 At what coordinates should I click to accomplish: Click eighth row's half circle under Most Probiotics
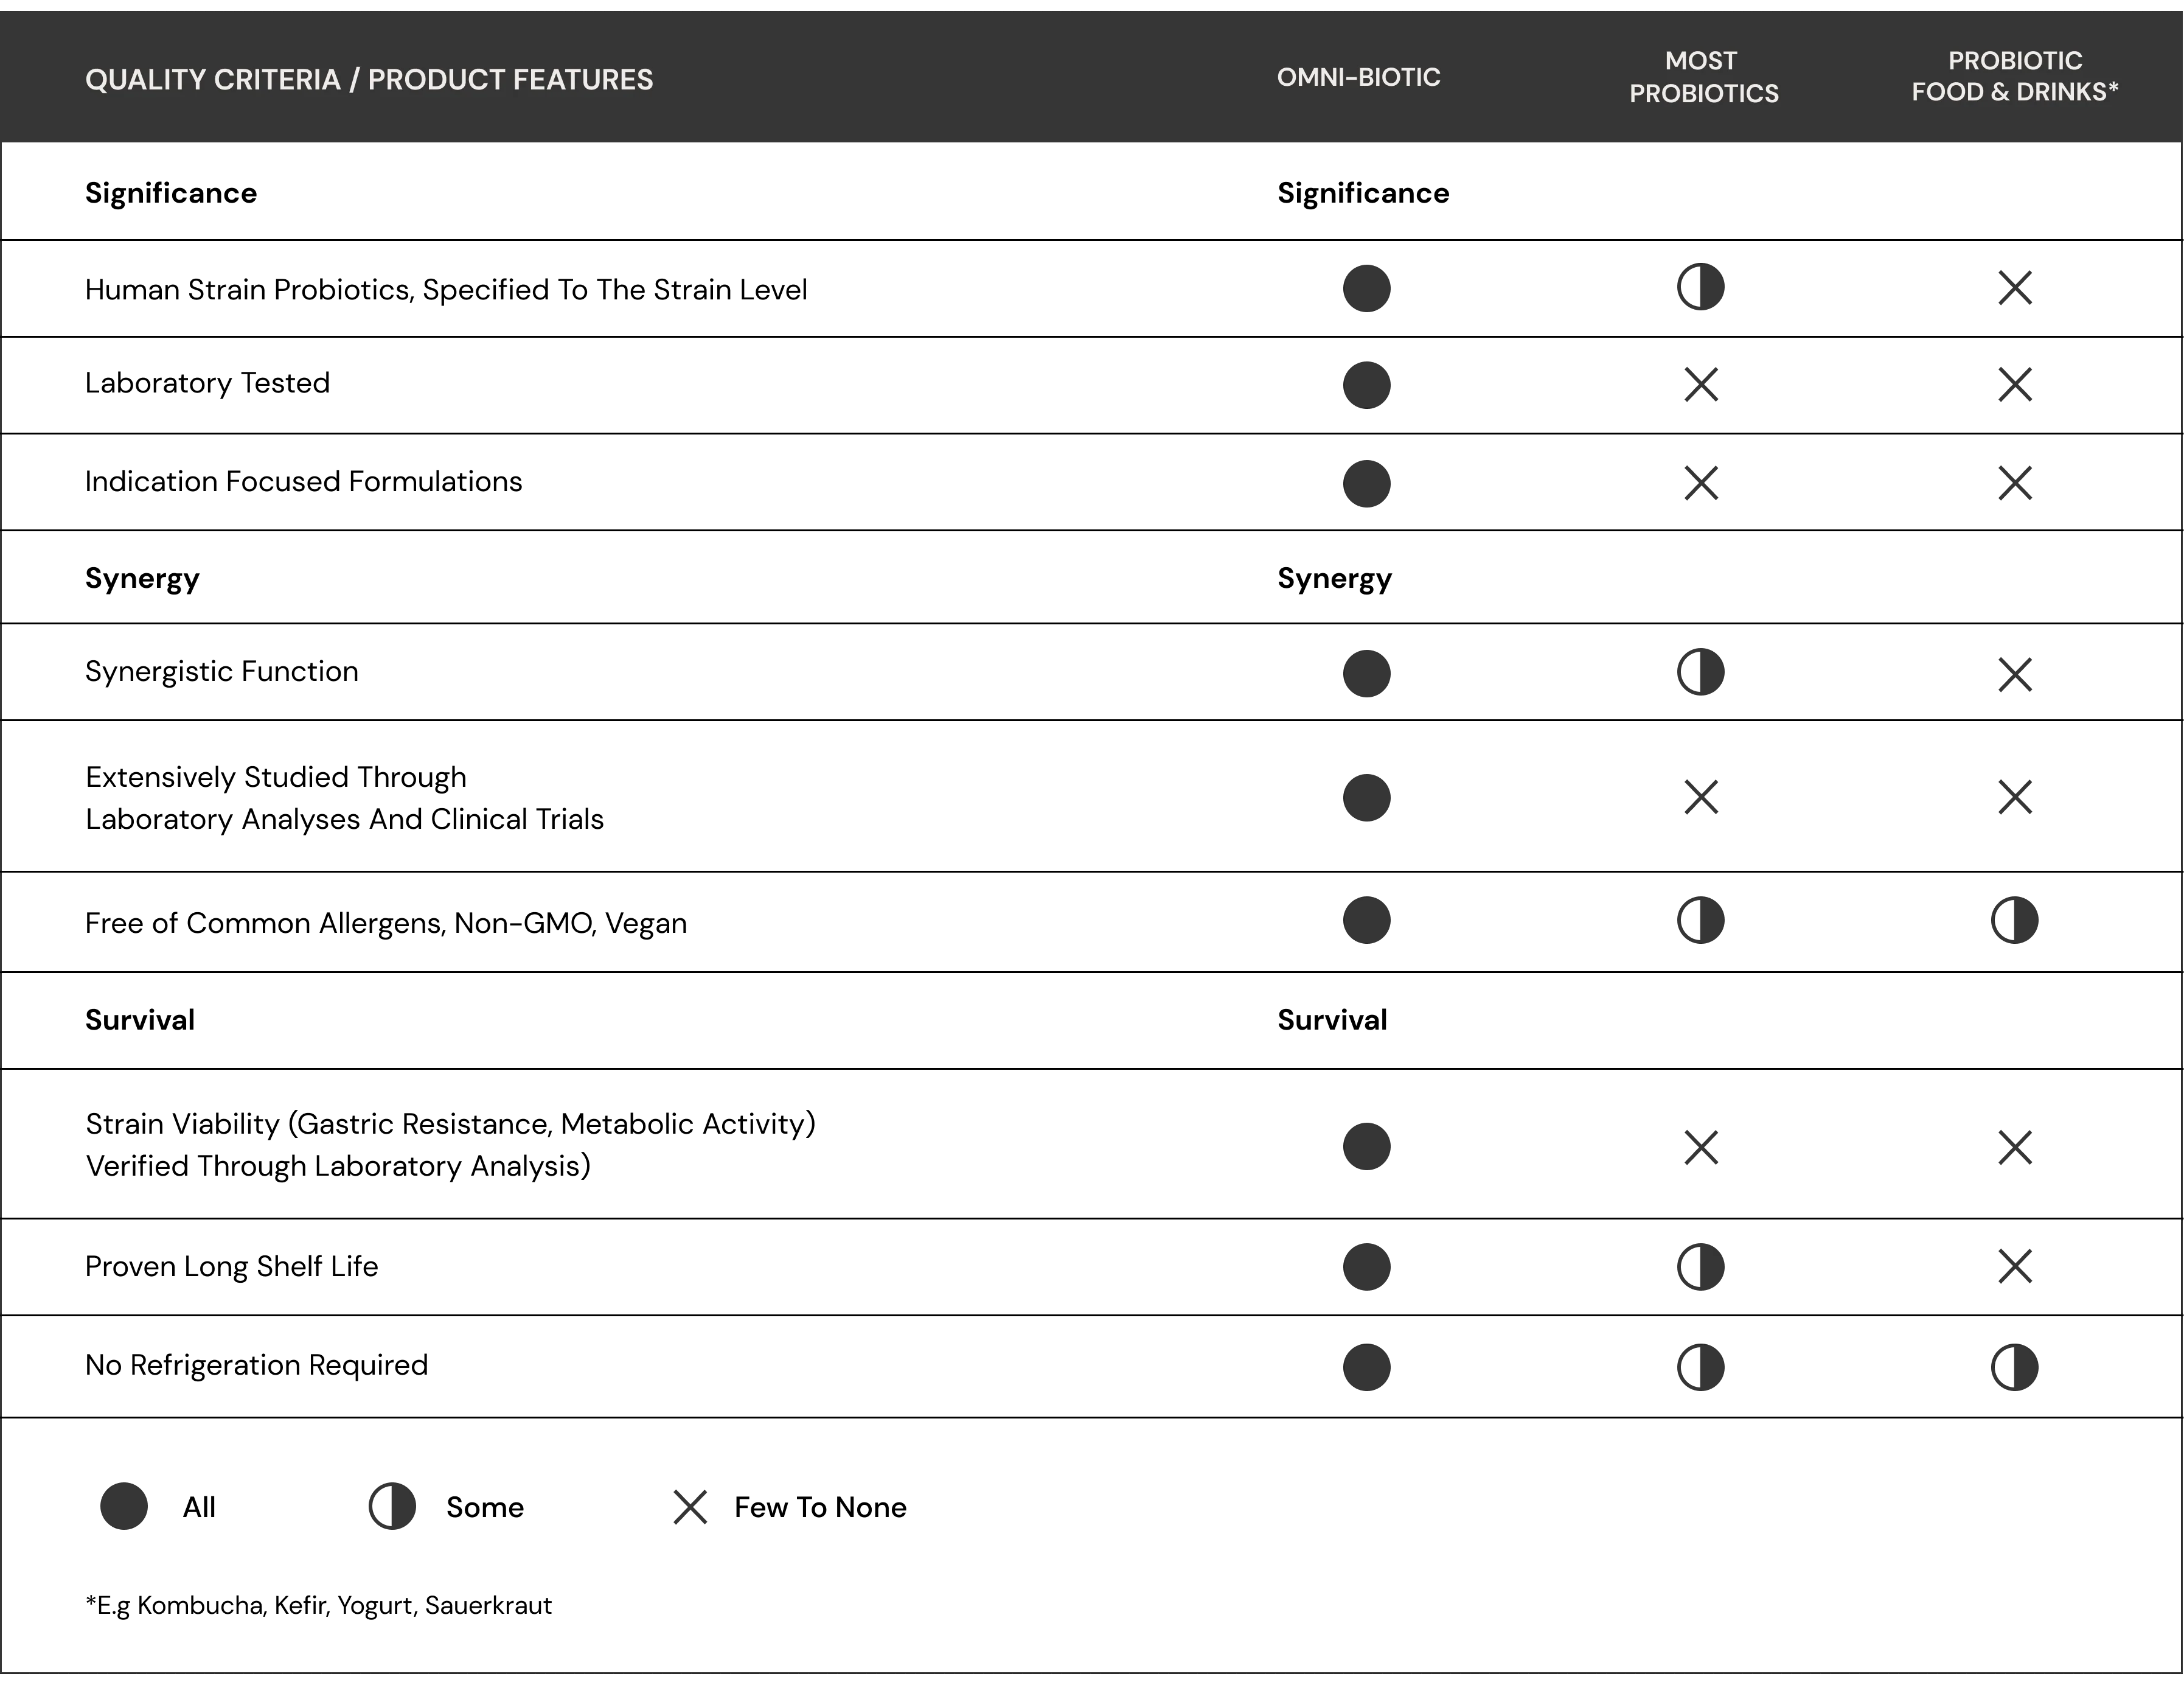(x=1700, y=1267)
